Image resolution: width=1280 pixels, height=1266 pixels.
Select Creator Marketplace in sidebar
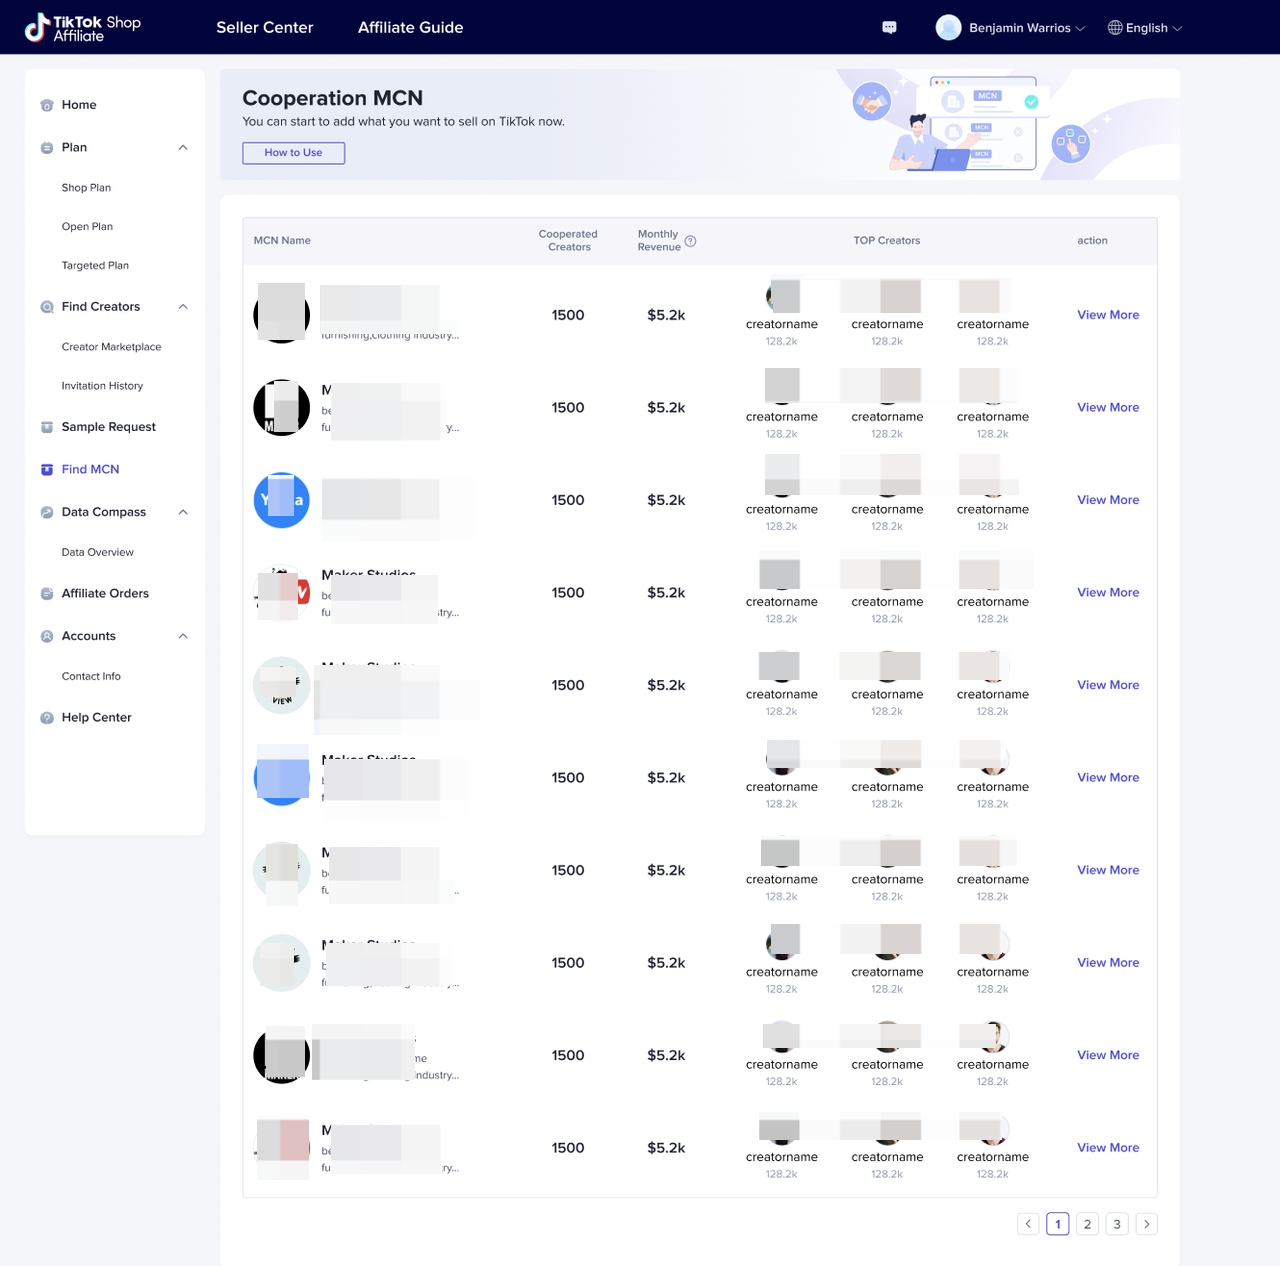pyautogui.click(x=111, y=347)
